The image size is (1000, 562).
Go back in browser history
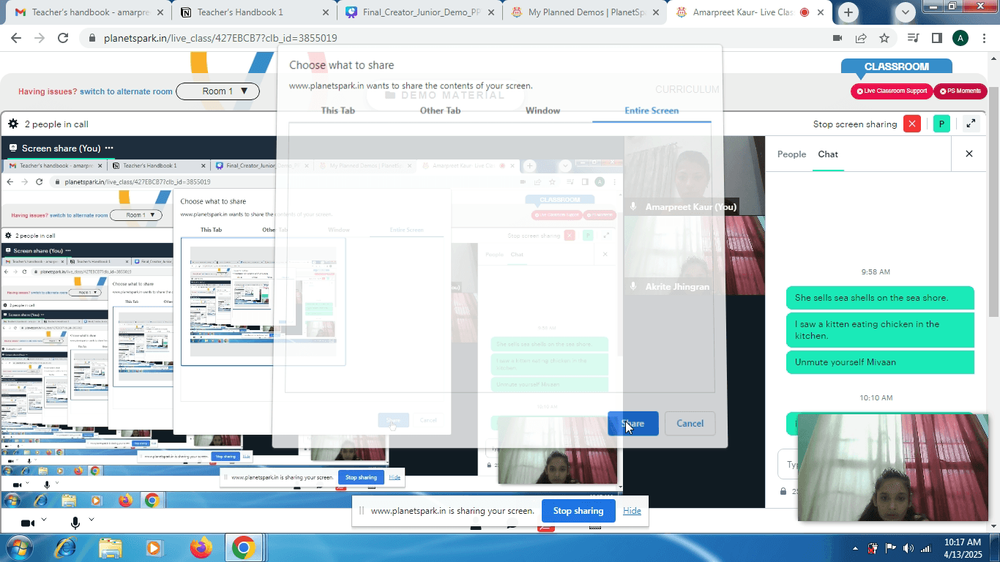16,38
